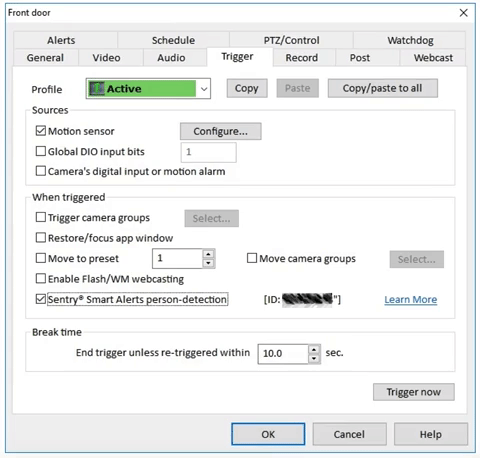Check the Move to preset option
The image size is (480, 458).
[41, 258]
